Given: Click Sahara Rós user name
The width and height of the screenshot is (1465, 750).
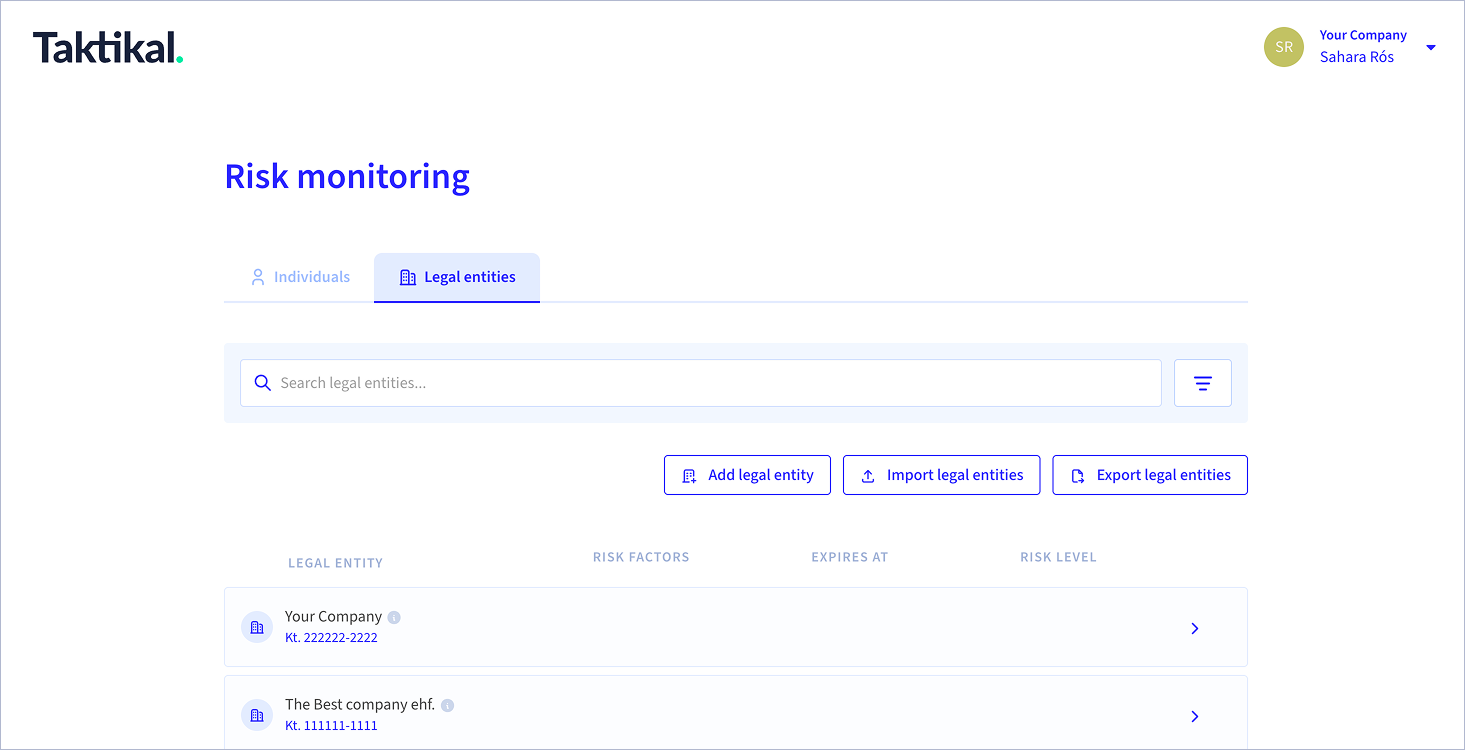Looking at the screenshot, I should (x=1356, y=57).
